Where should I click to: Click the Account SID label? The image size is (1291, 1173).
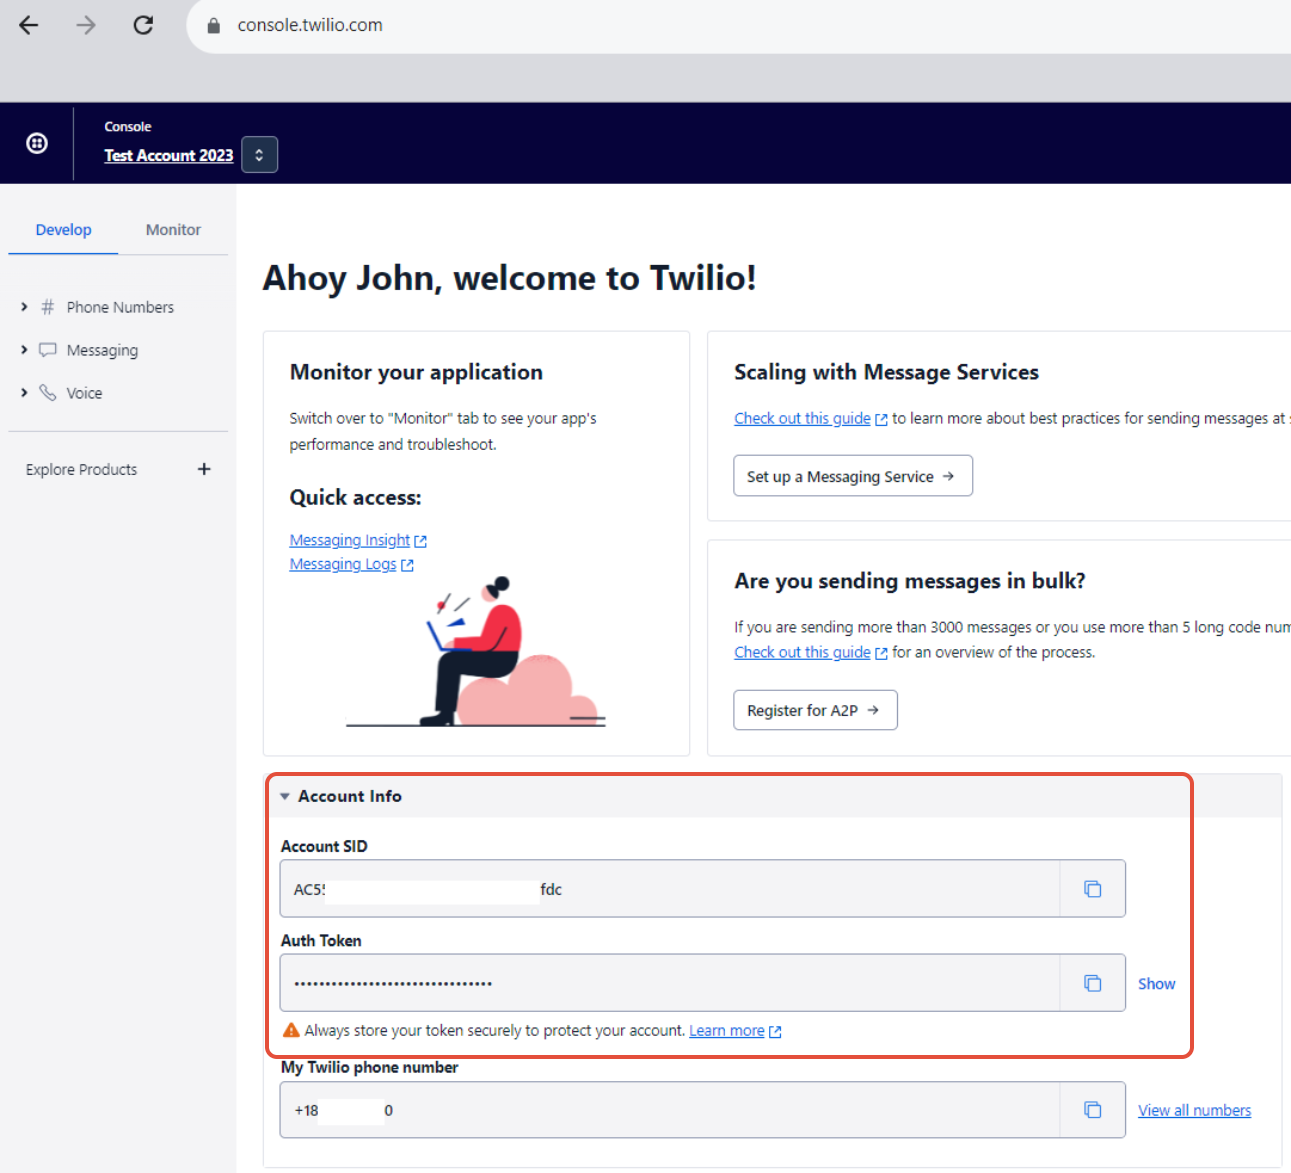[324, 846]
